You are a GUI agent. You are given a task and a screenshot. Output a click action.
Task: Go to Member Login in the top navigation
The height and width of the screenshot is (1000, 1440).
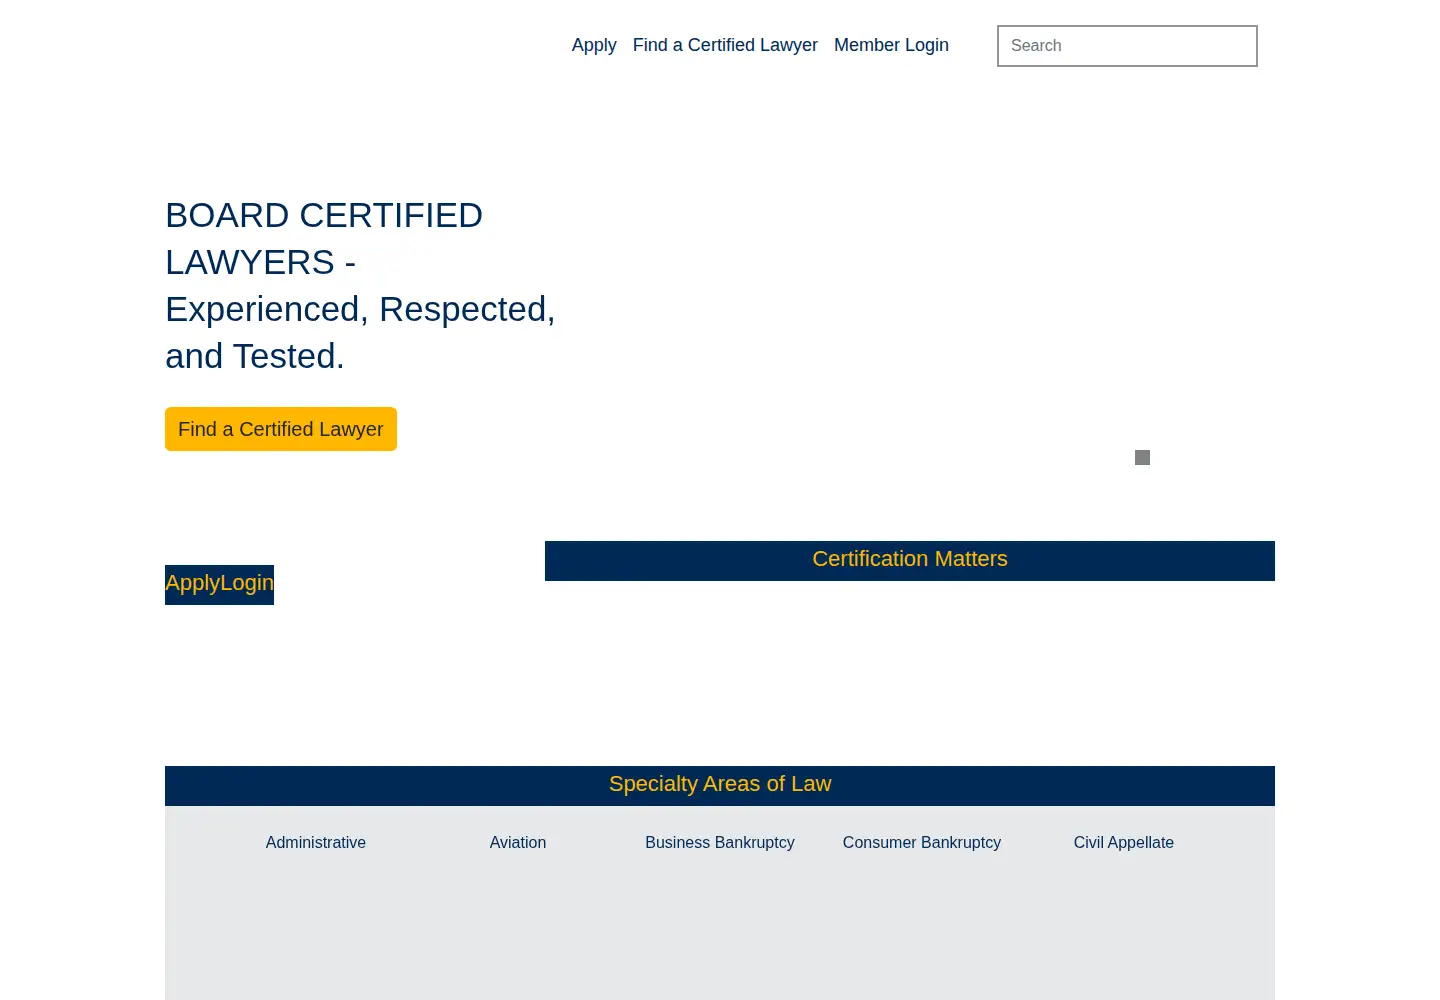pyautogui.click(x=891, y=45)
